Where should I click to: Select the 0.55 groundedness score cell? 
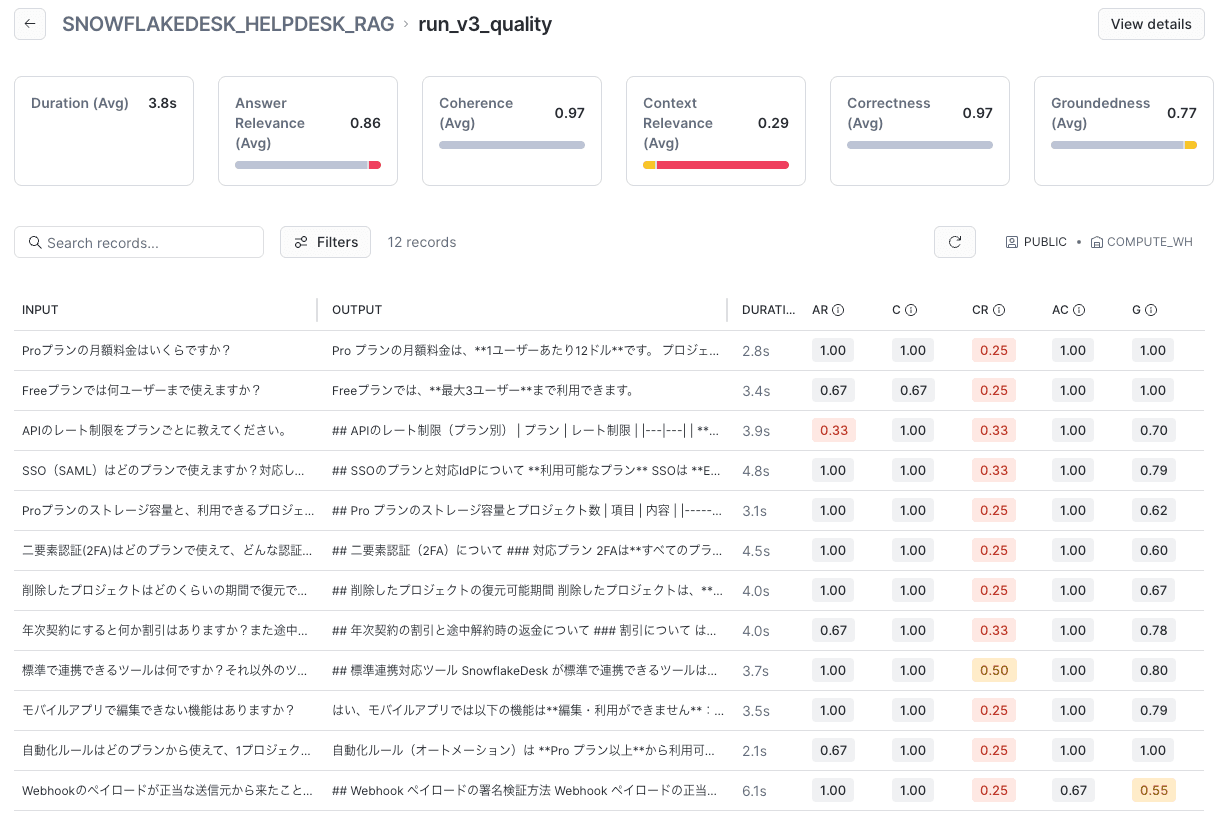(1153, 790)
